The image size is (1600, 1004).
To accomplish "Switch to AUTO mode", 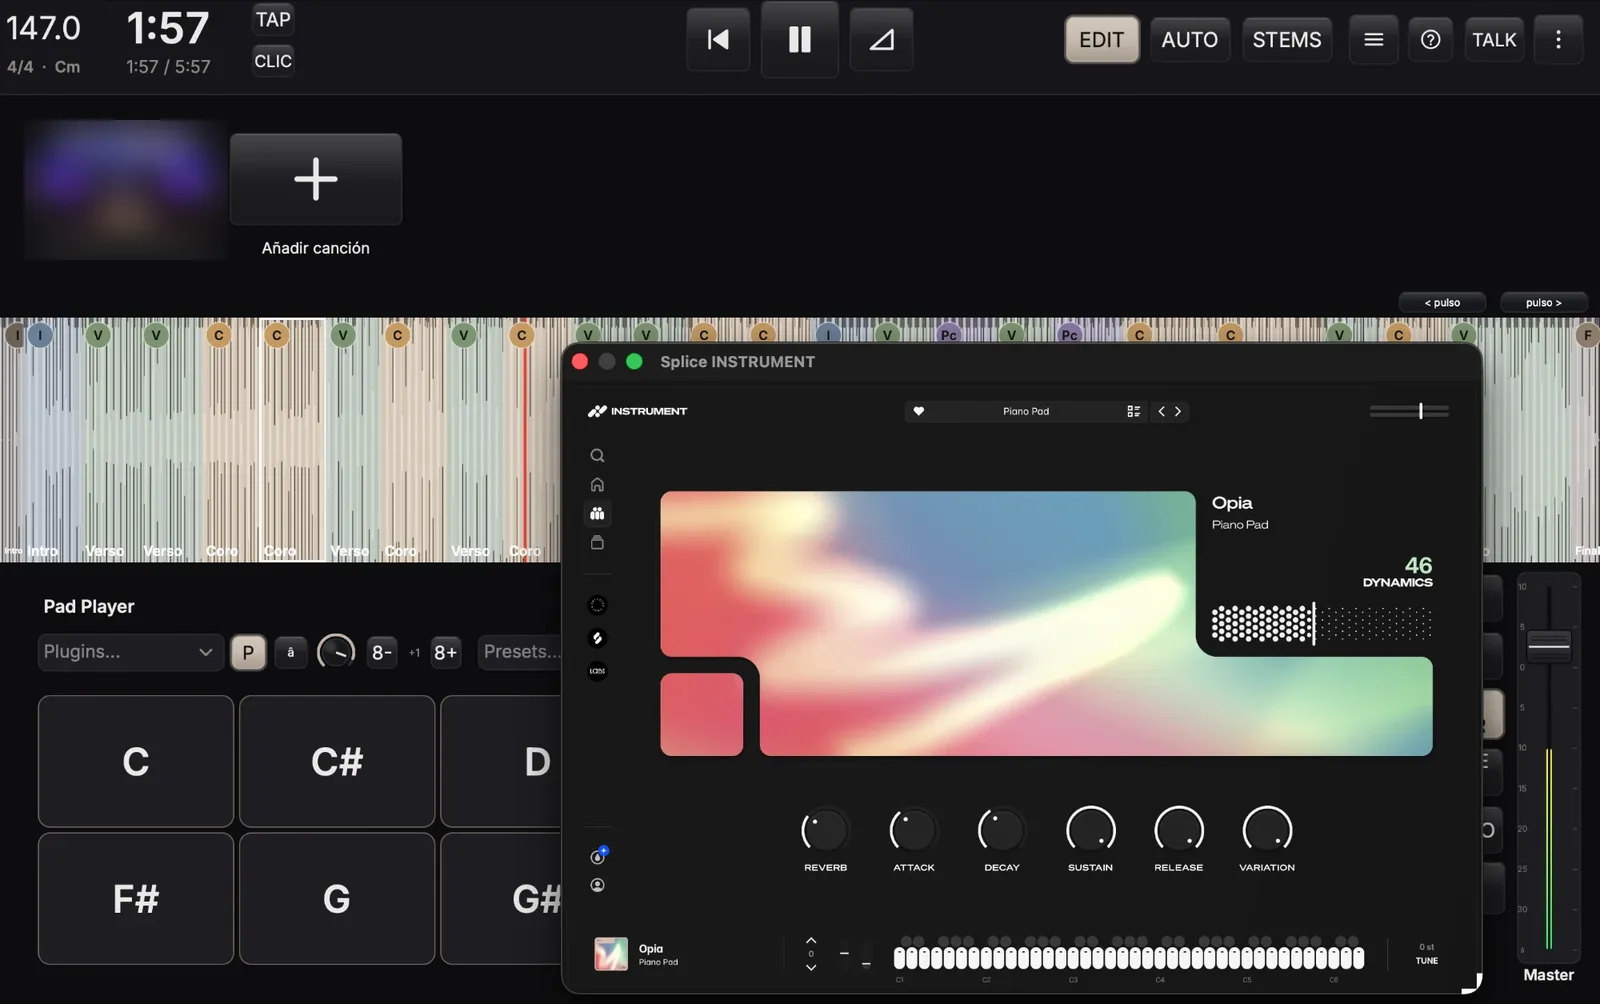I will [x=1189, y=40].
